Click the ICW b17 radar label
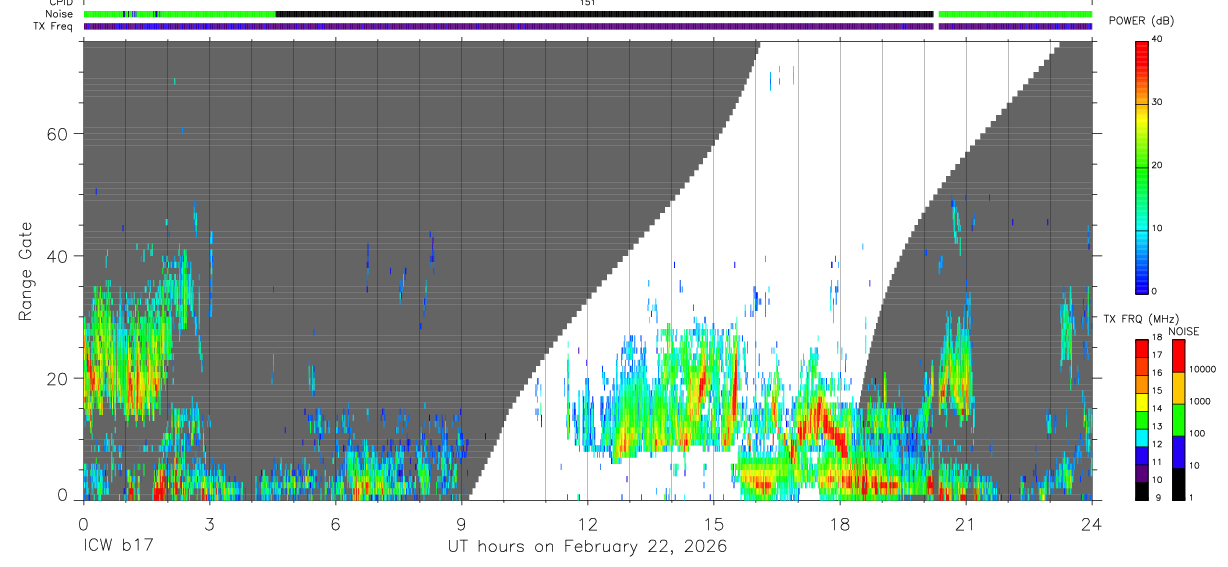1228x567 pixels. tap(117, 547)
